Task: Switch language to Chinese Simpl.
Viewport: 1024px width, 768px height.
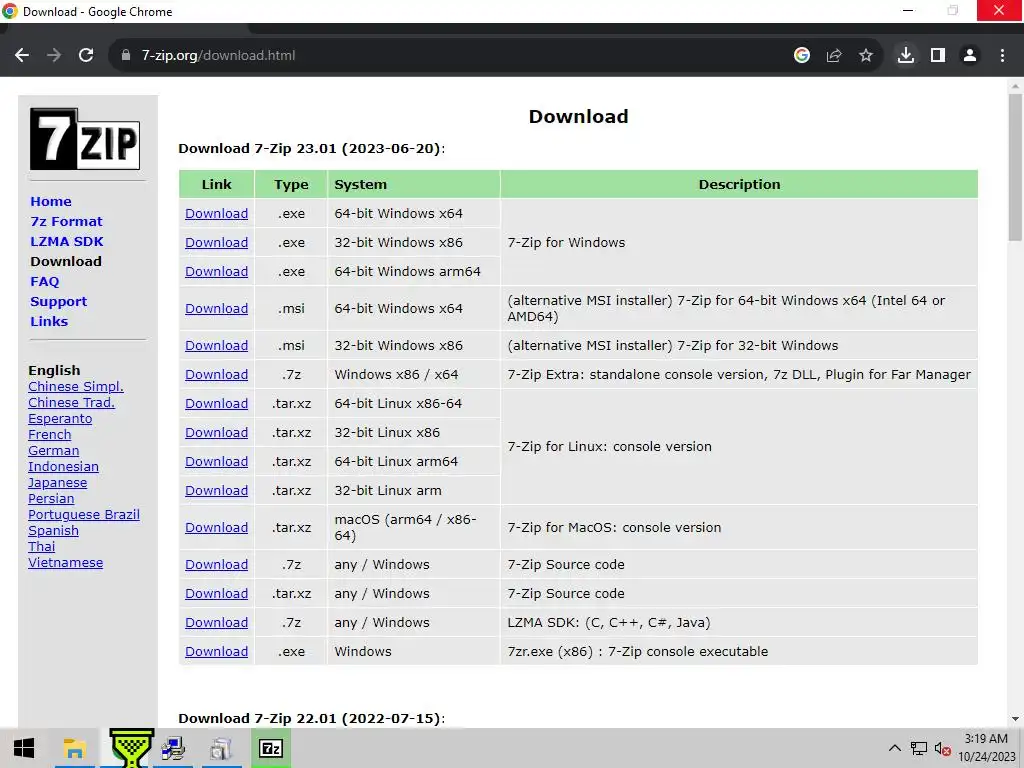Action: pyautogui.click(x=76, y=387)
